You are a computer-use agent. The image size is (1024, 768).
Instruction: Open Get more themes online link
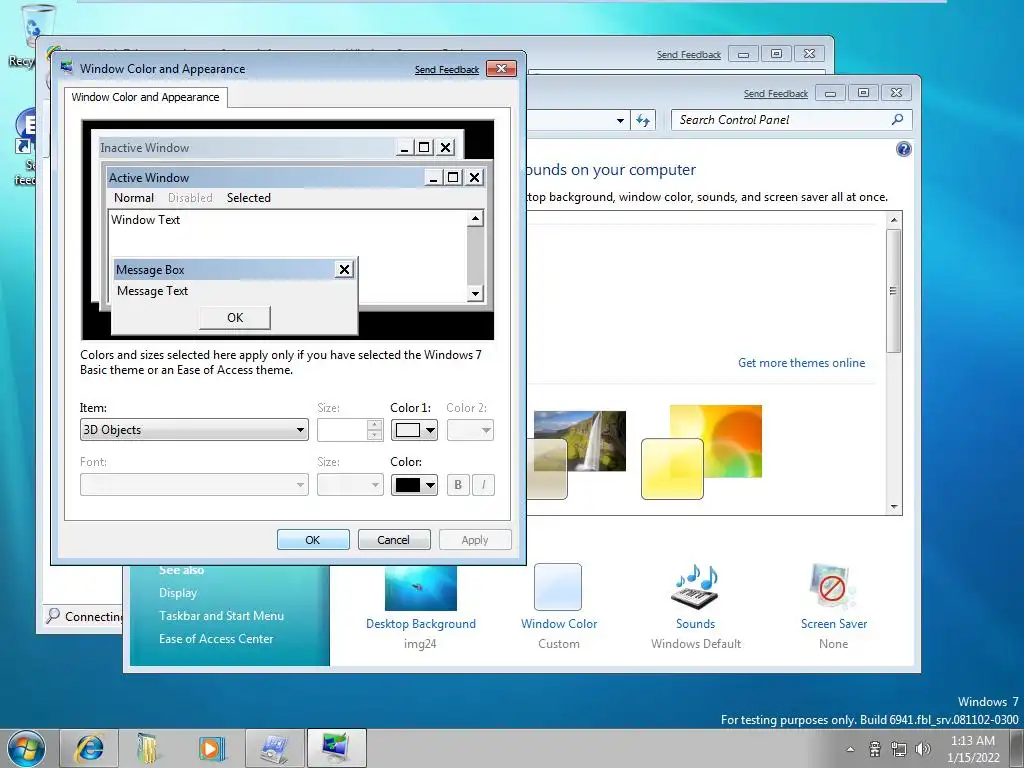coord(801,362)
